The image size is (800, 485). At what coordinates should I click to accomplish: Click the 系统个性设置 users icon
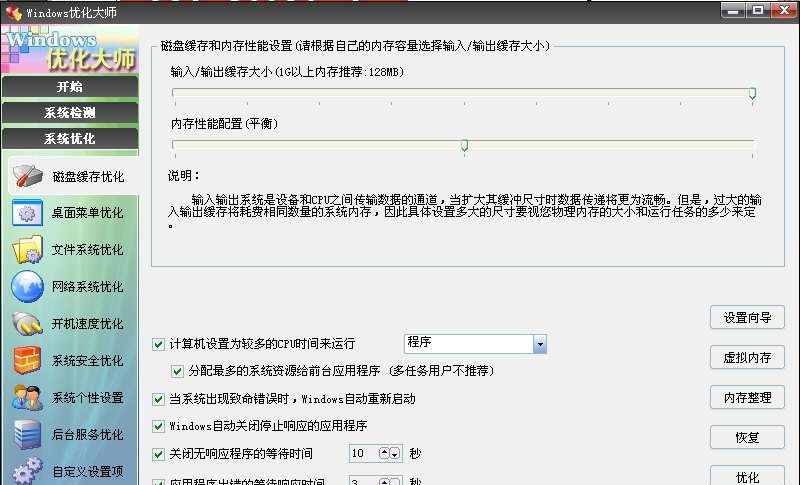click(27, 397)
